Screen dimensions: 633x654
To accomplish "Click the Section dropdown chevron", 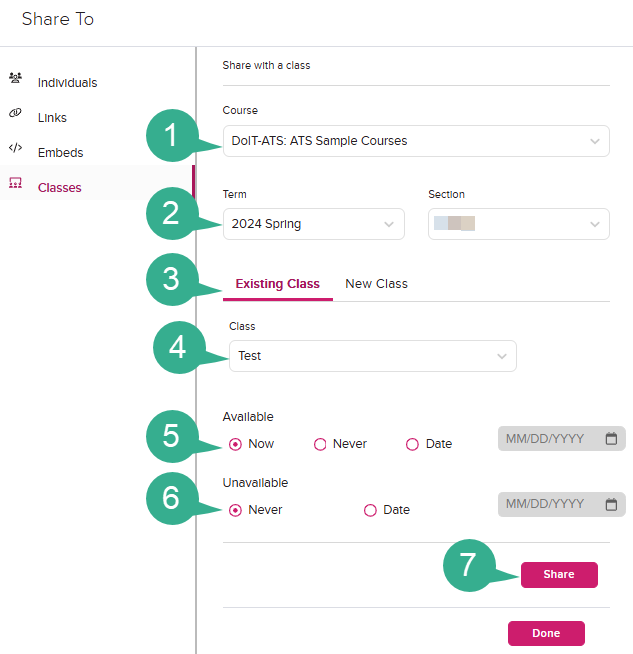I will coord(595,224).
